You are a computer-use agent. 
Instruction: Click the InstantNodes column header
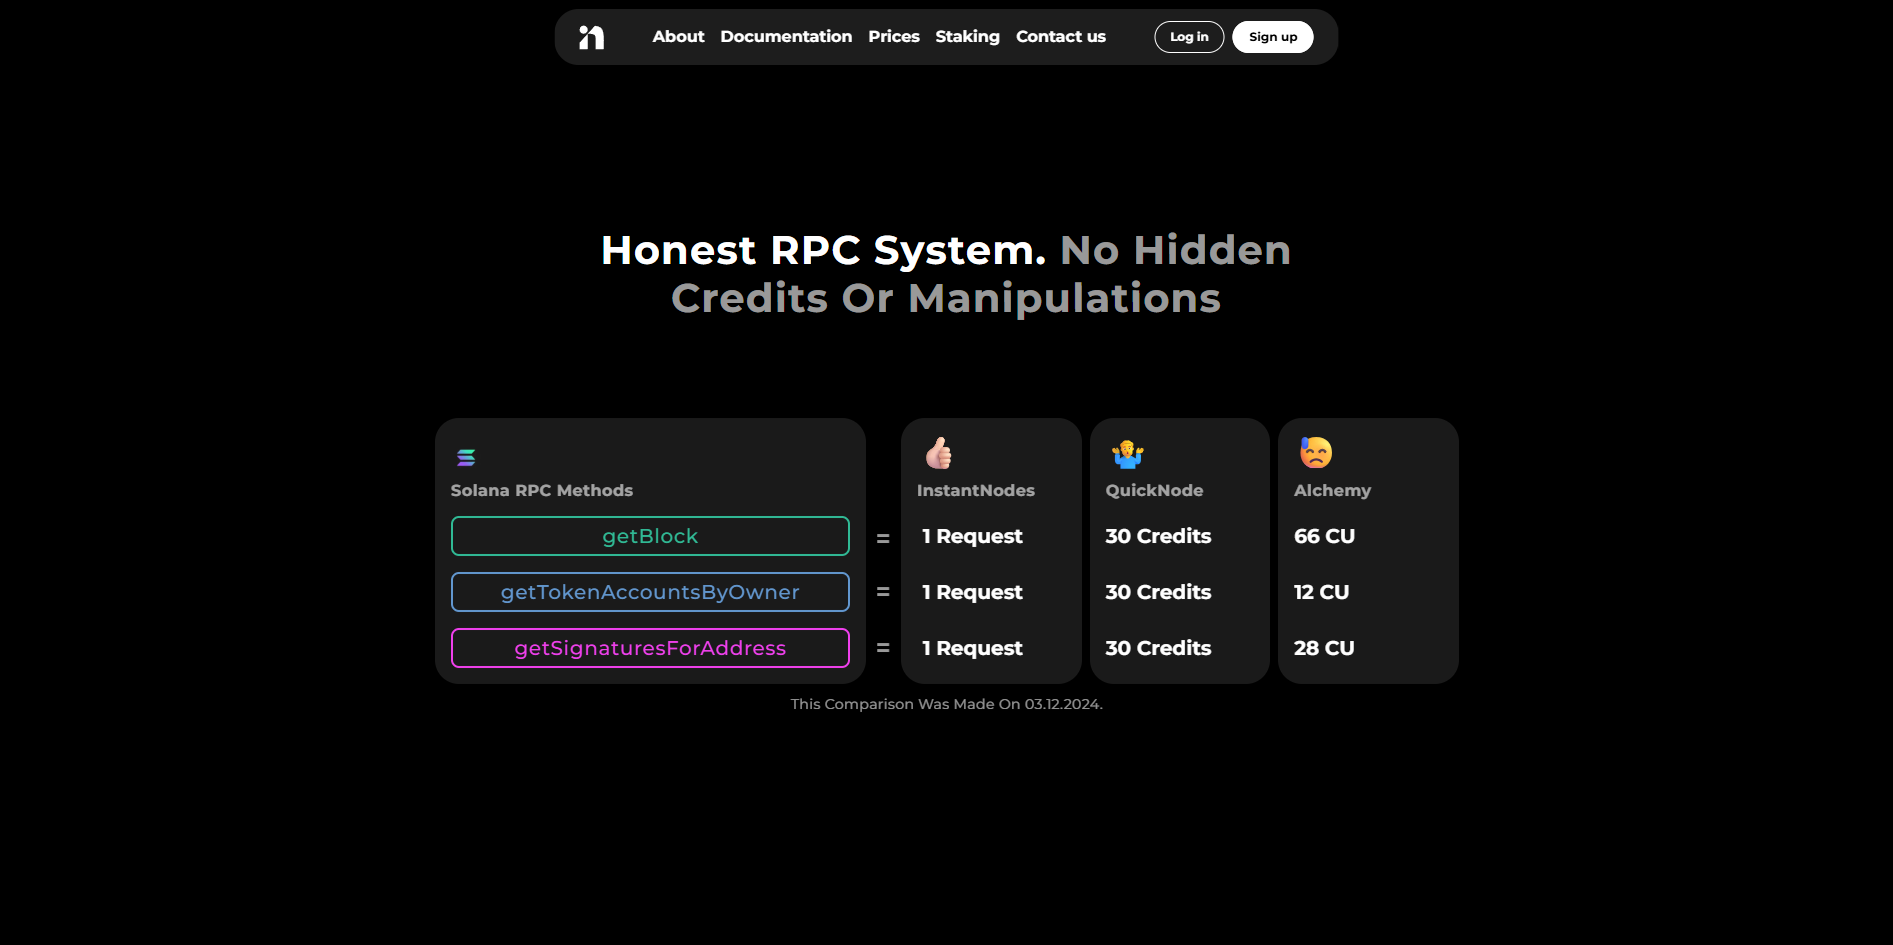[x=975, y=490]
